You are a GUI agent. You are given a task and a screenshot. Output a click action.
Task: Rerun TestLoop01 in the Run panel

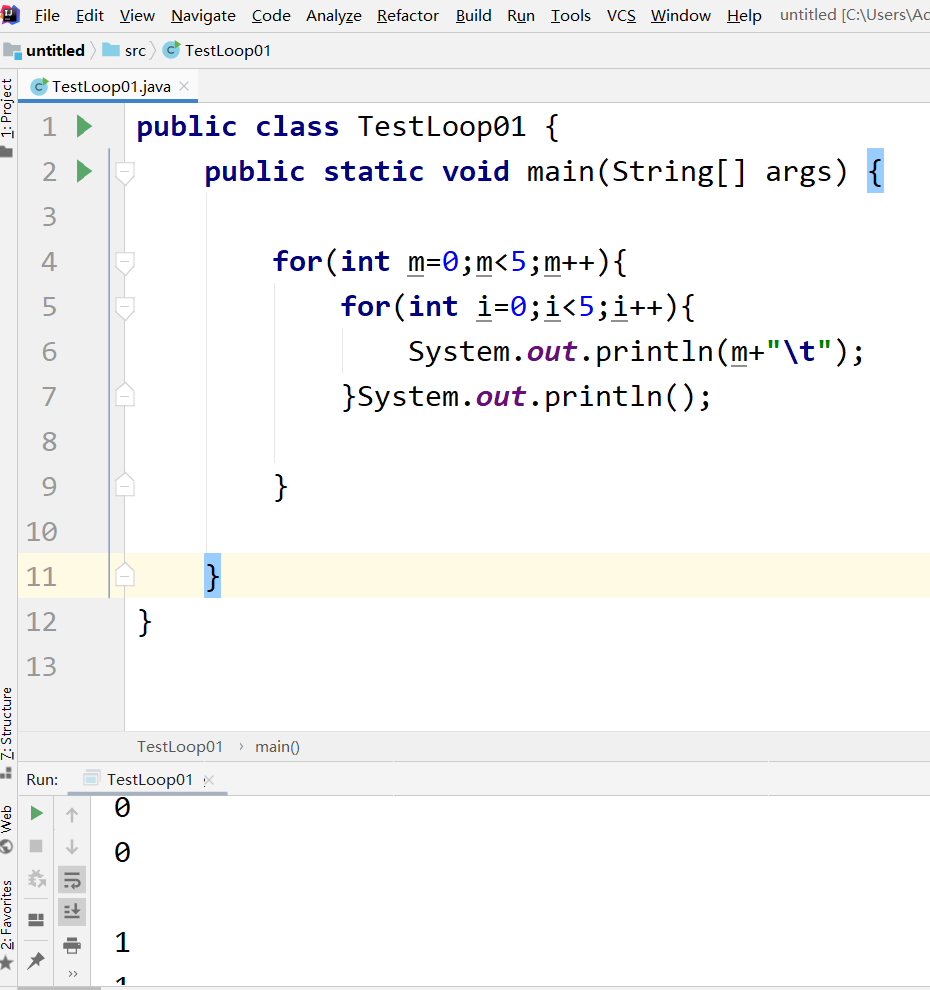click(x=37, y=813)
